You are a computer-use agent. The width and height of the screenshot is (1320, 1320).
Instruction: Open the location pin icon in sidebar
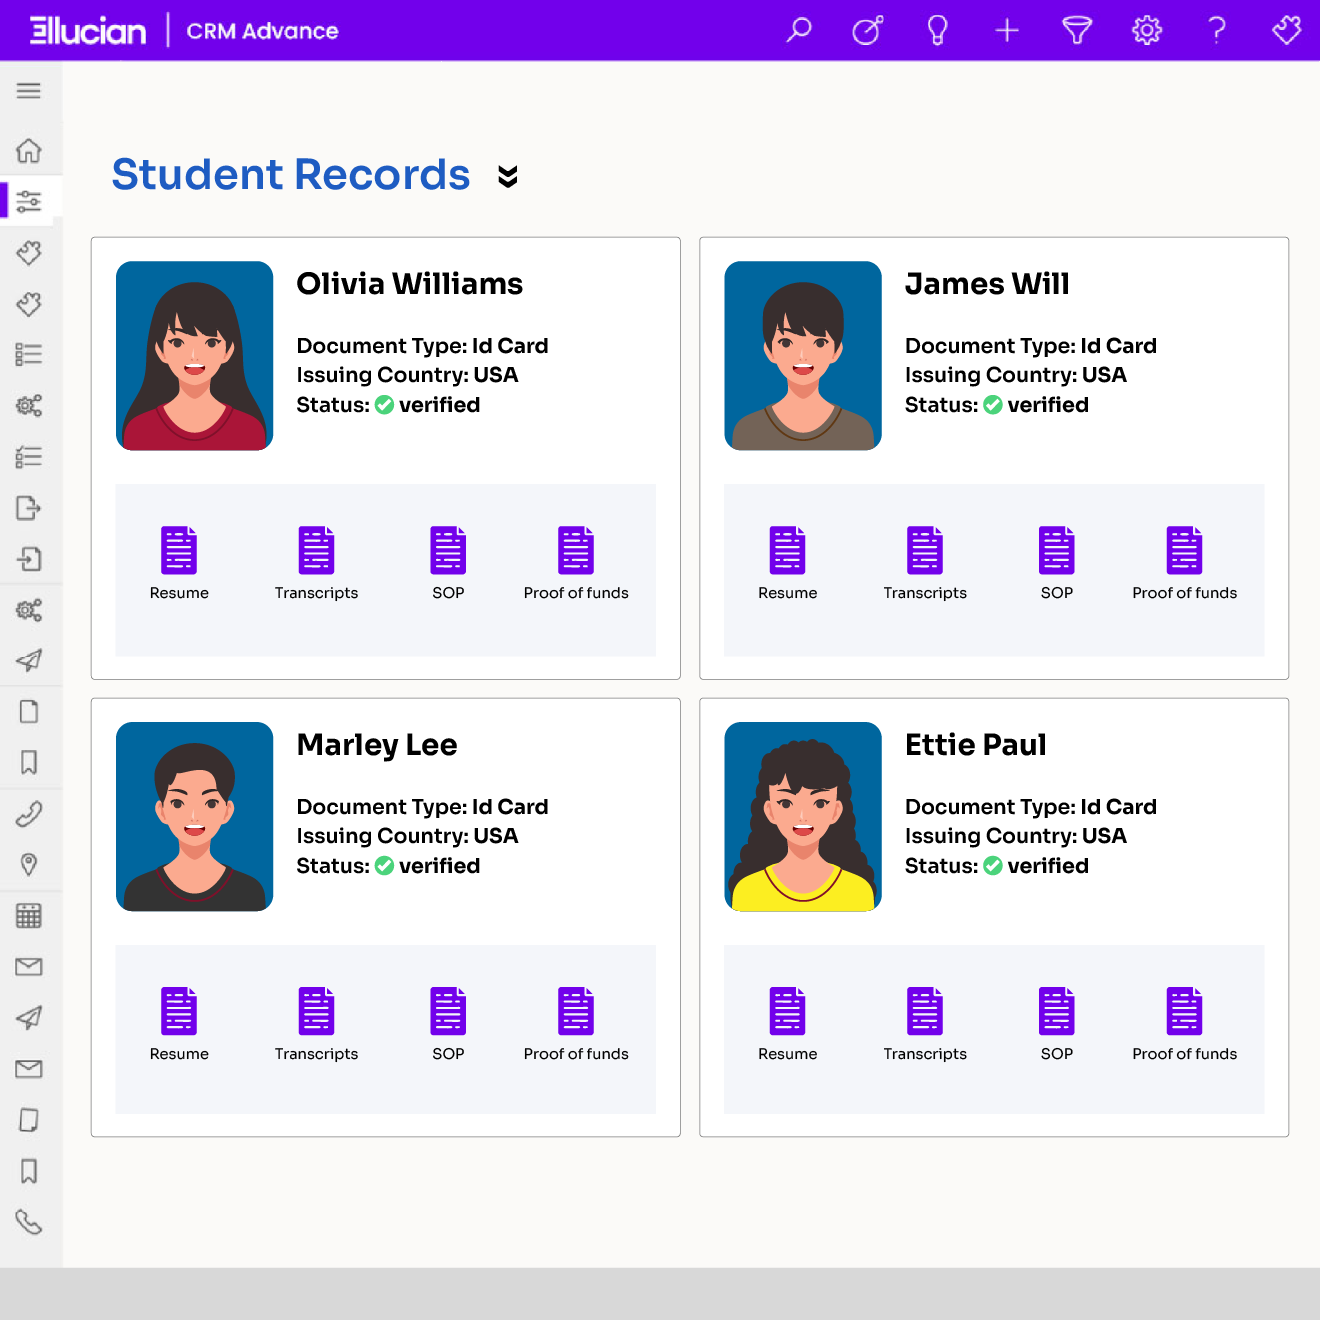click(29, 864)
